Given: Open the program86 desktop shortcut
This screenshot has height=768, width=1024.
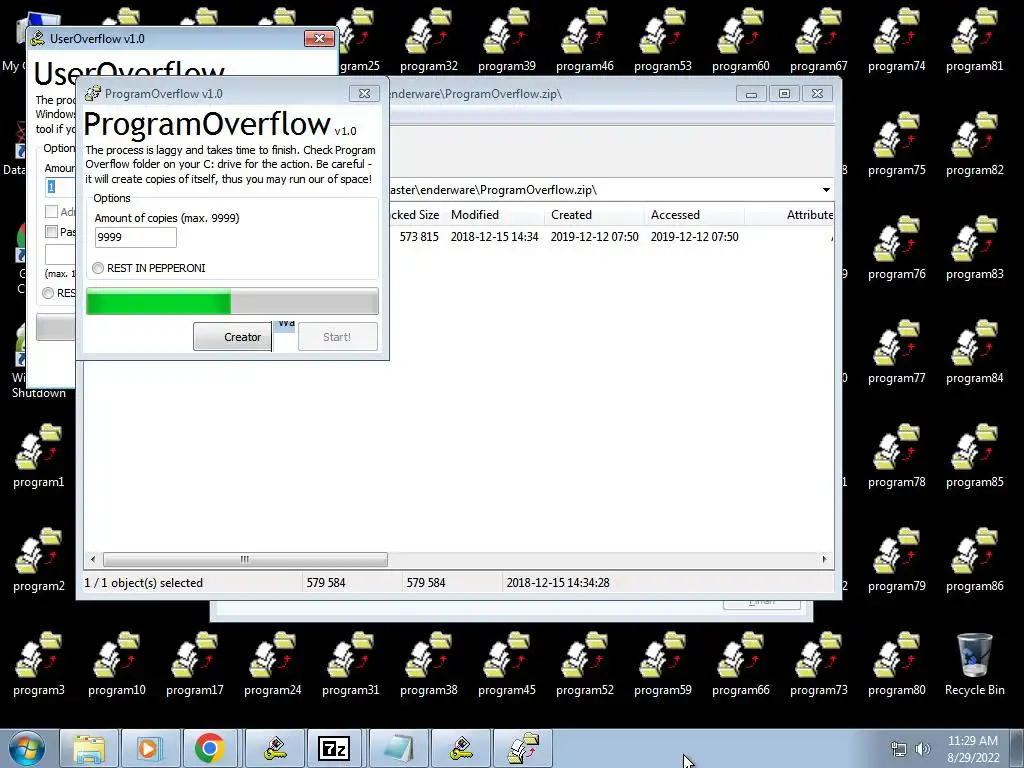Looking at the screenshot, I should click(x=974, y=560).
